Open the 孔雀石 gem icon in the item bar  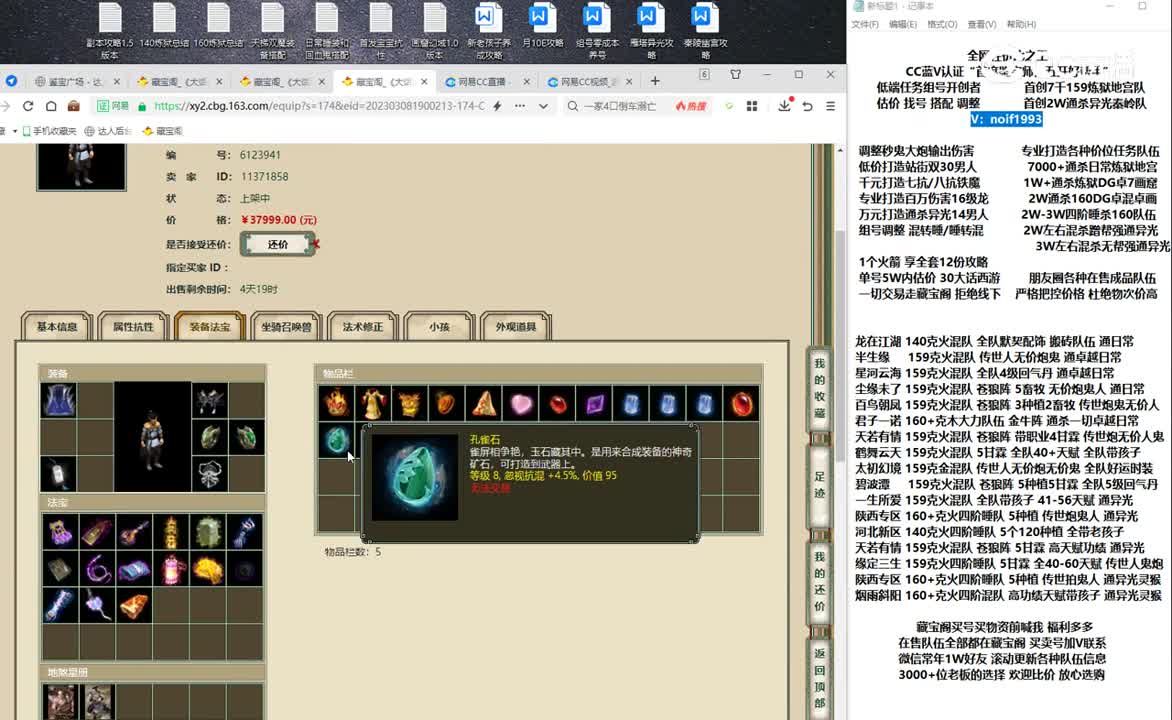pyautogui.click(x=336, y=437)
